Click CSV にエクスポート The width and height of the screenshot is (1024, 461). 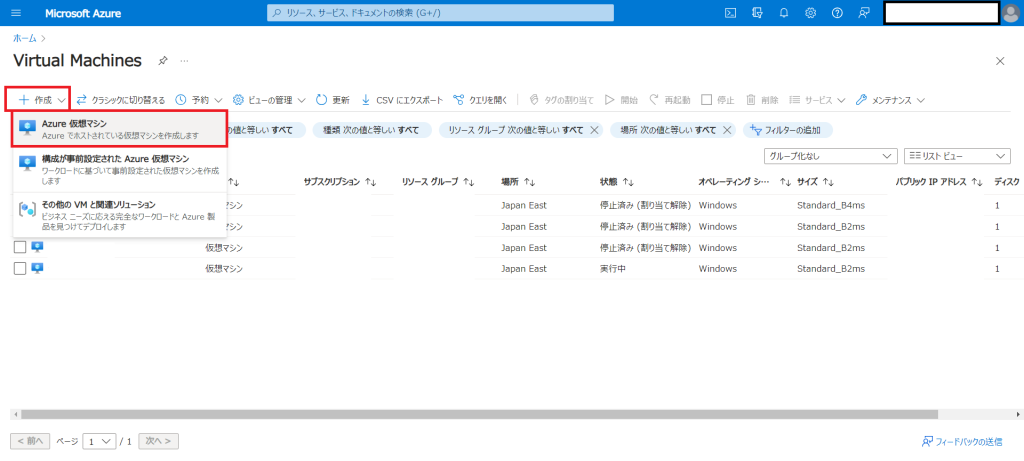402,100
